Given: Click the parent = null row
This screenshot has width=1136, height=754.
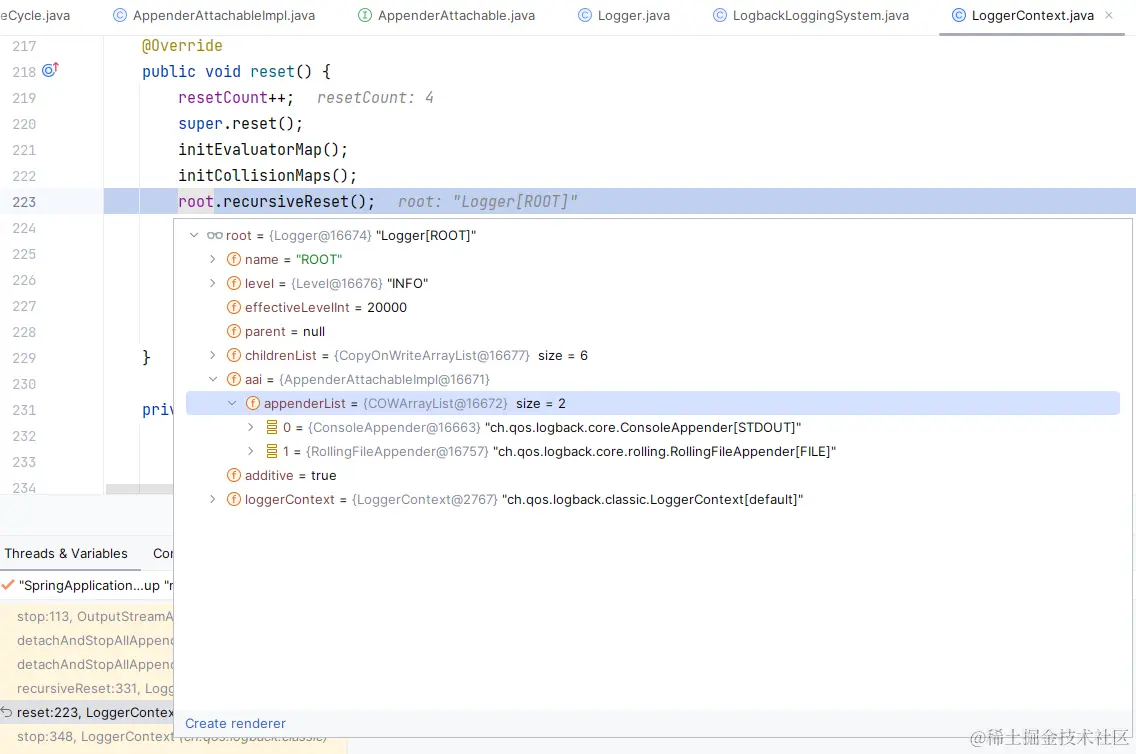Looking at the screenshot, I should tap(653, 331).
